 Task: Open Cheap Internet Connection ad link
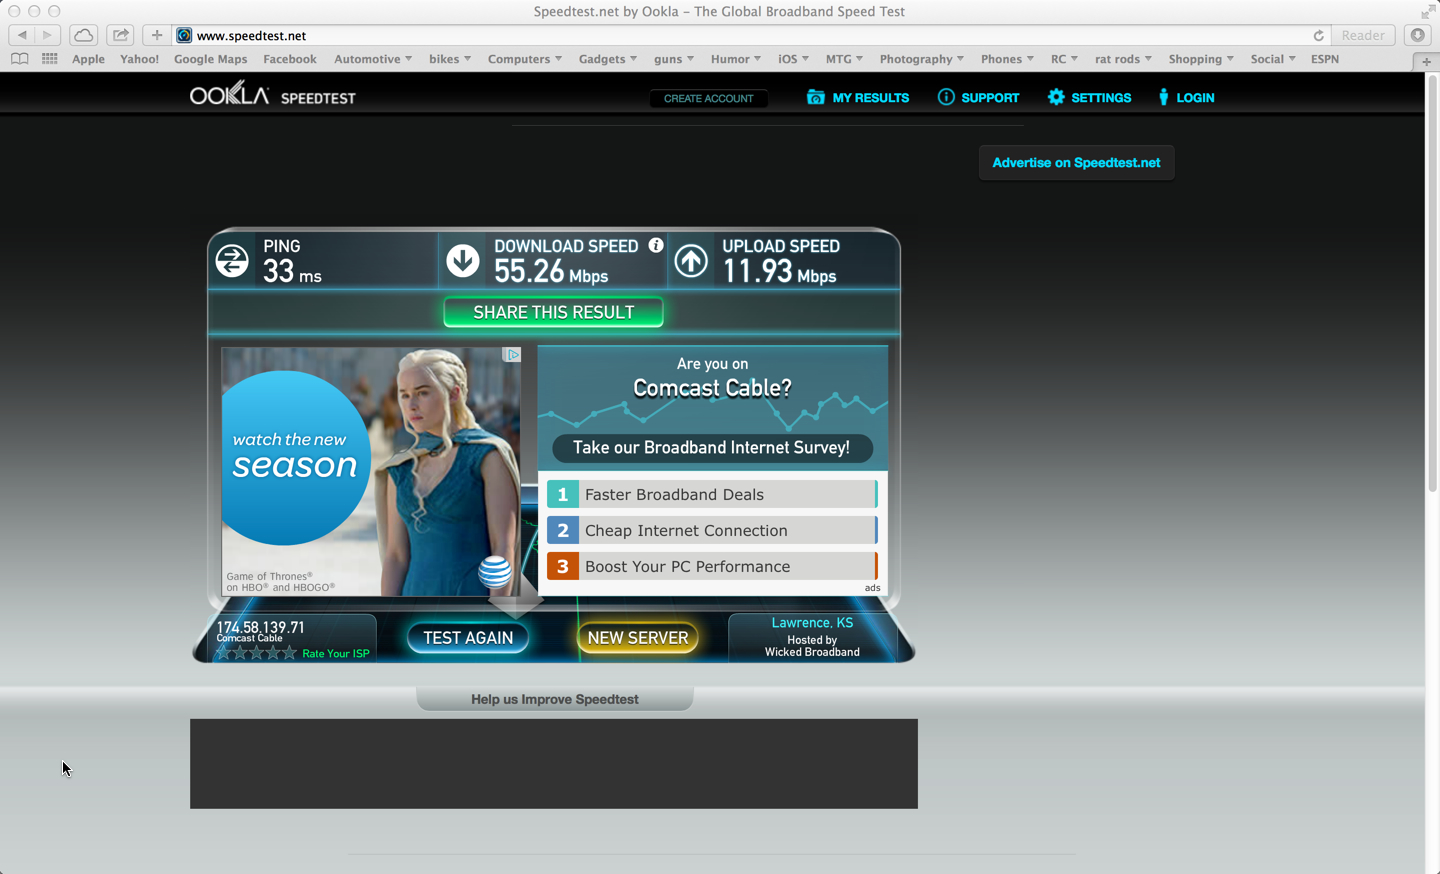[x=712, y=530]
